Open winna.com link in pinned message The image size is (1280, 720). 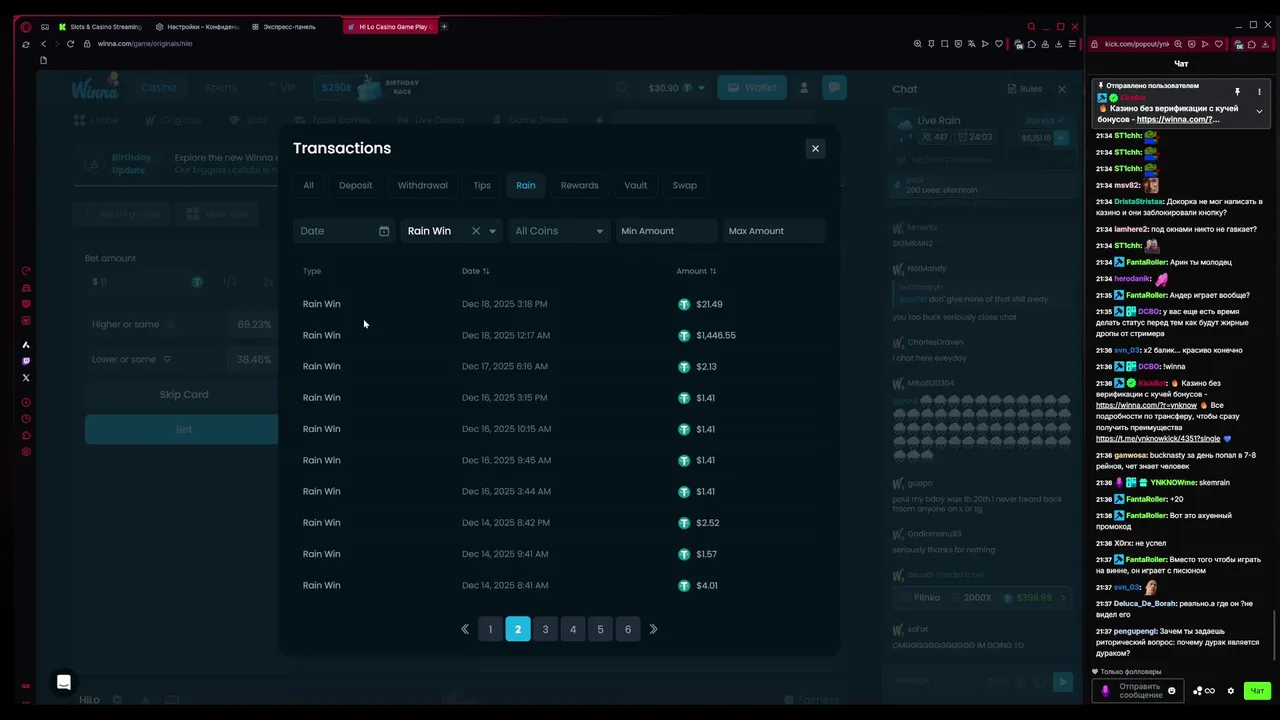click(1178, 119)
